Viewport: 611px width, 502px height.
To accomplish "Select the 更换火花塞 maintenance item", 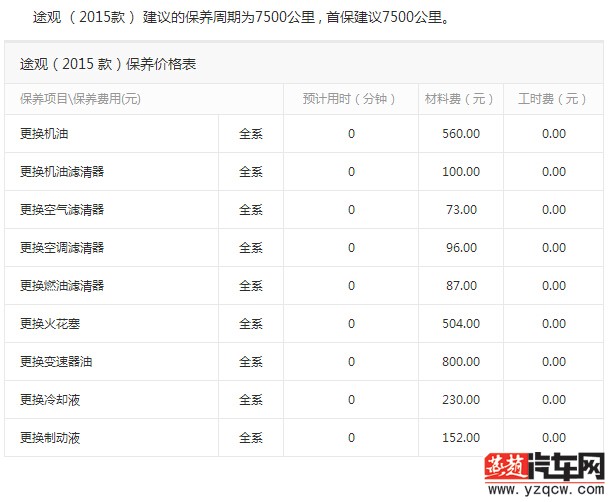I will (53, 324).
